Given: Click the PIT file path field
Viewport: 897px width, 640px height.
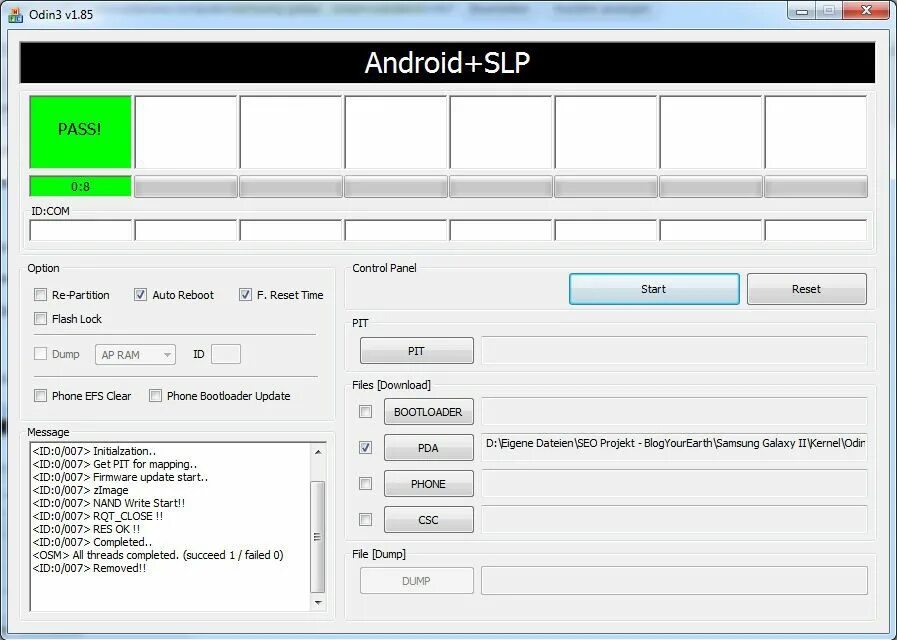Looking at the screenshot, I should (x=674, y=351).
